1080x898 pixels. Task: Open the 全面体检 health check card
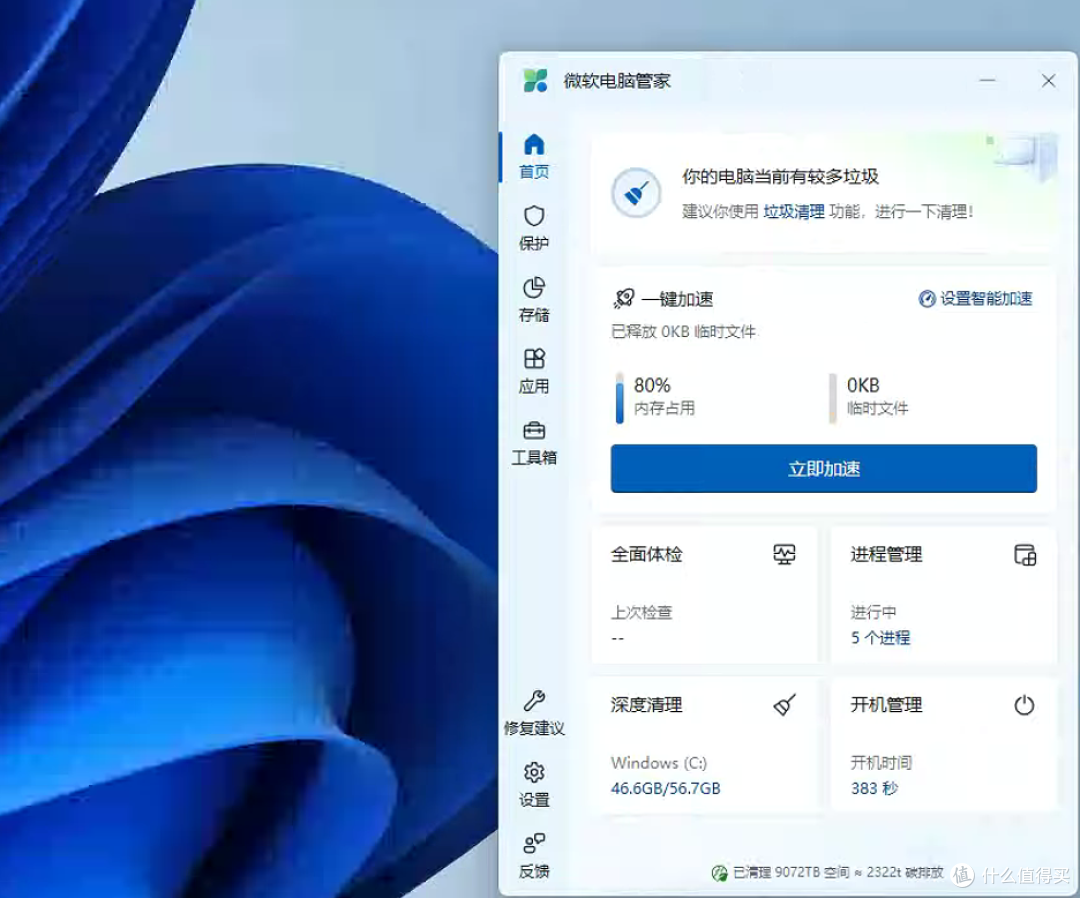pos(705,595)
